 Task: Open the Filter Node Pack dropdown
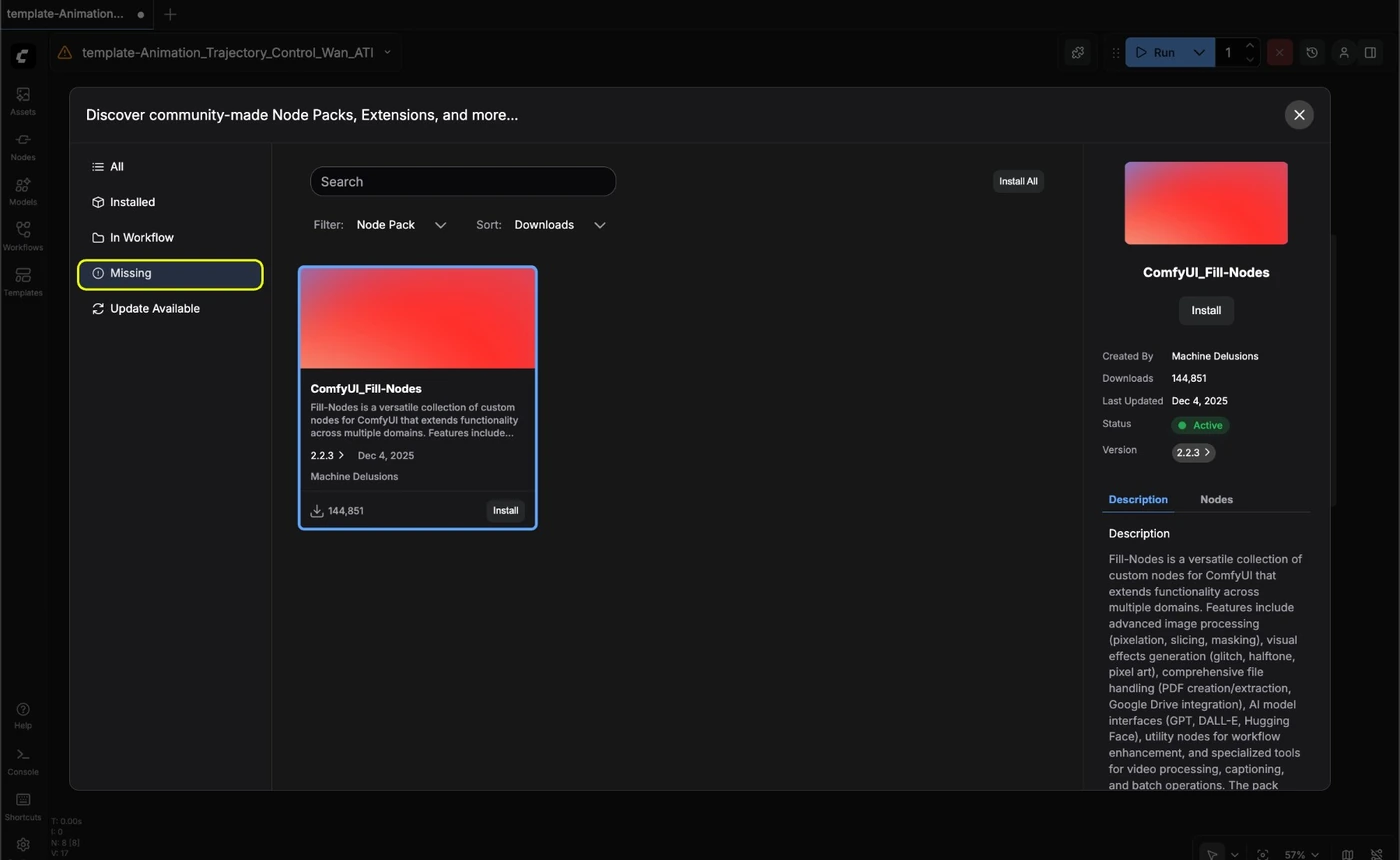pyautogui.click(x=401, y=225)
